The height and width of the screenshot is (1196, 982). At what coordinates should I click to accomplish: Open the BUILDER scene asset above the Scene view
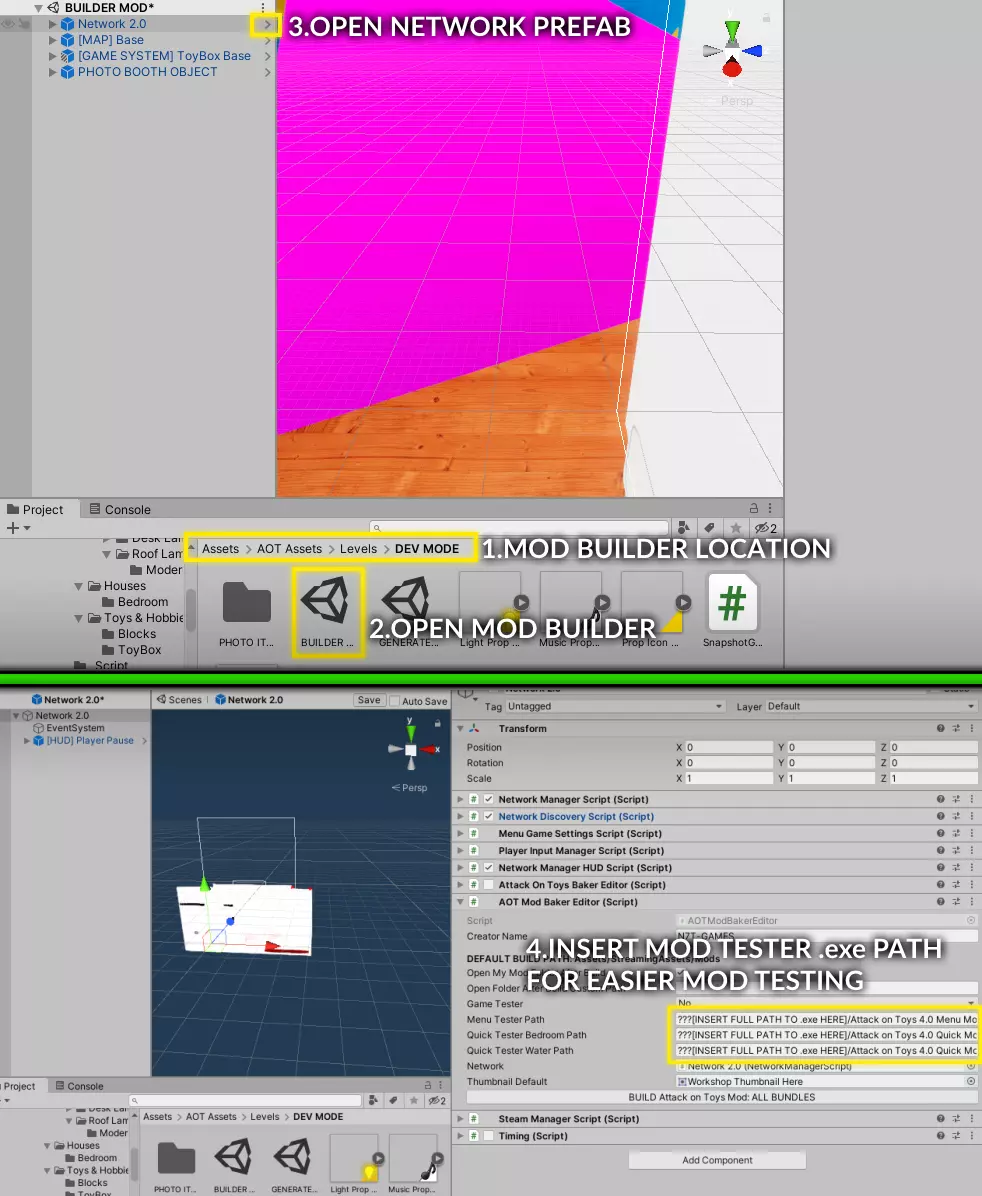[x=327, y=612]
